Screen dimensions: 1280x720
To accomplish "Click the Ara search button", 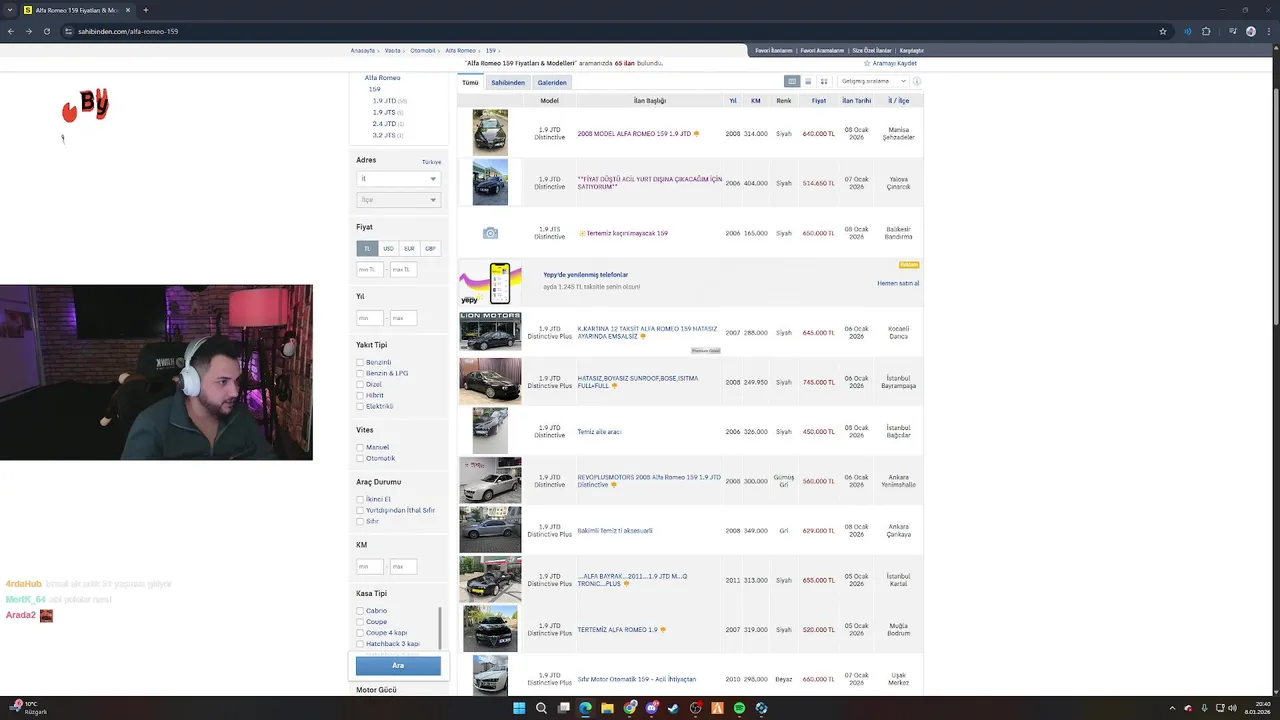I will 398,665.
